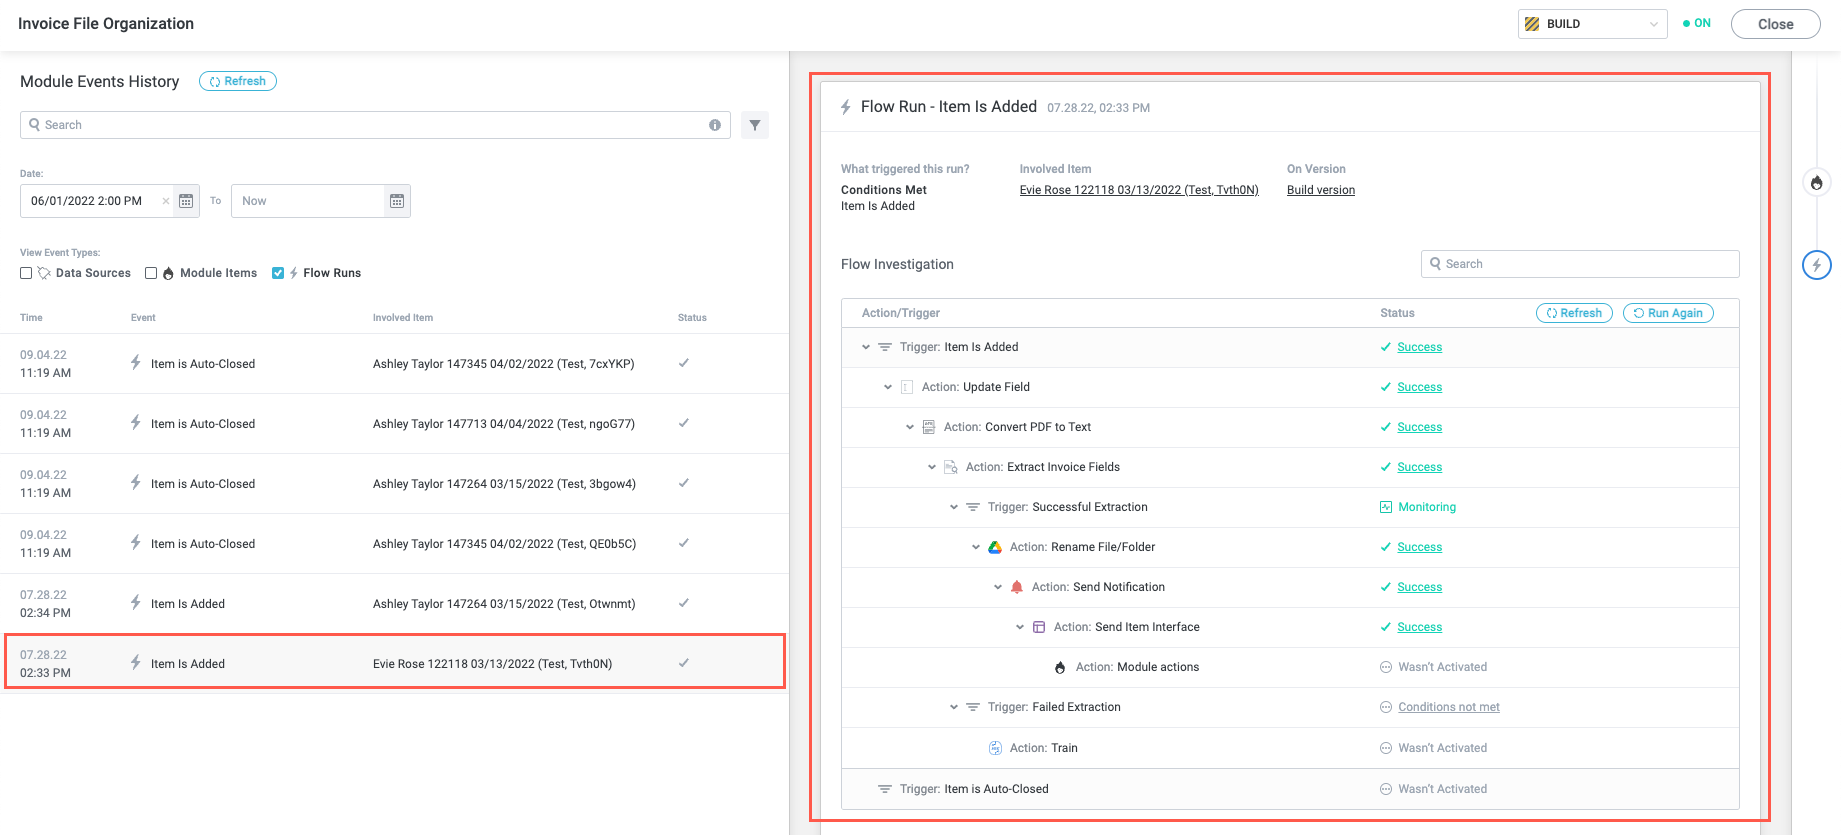Image resolution: width=1841 pixels, height=835 pixels.
Task: Uncheck the Flow Runs checkbox
Action: pos(278,273)
